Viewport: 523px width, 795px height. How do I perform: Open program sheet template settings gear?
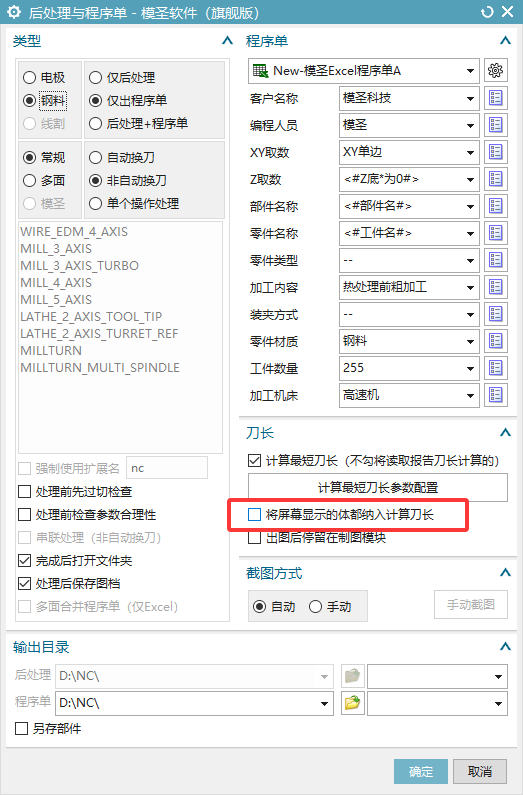tap(496, 70)
